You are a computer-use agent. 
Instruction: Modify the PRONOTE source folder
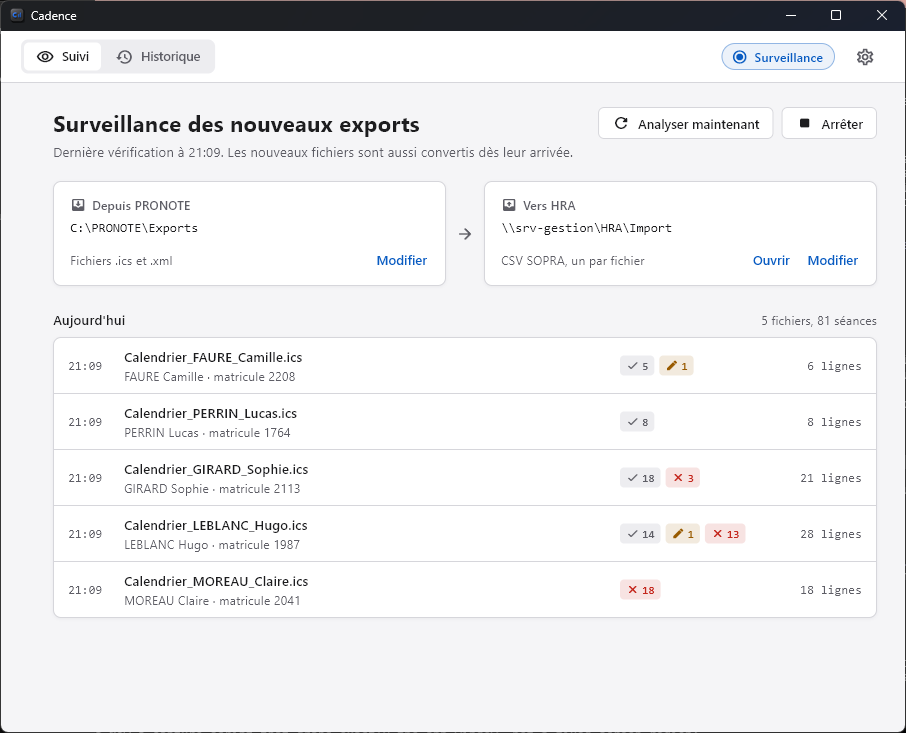[402, 261]
